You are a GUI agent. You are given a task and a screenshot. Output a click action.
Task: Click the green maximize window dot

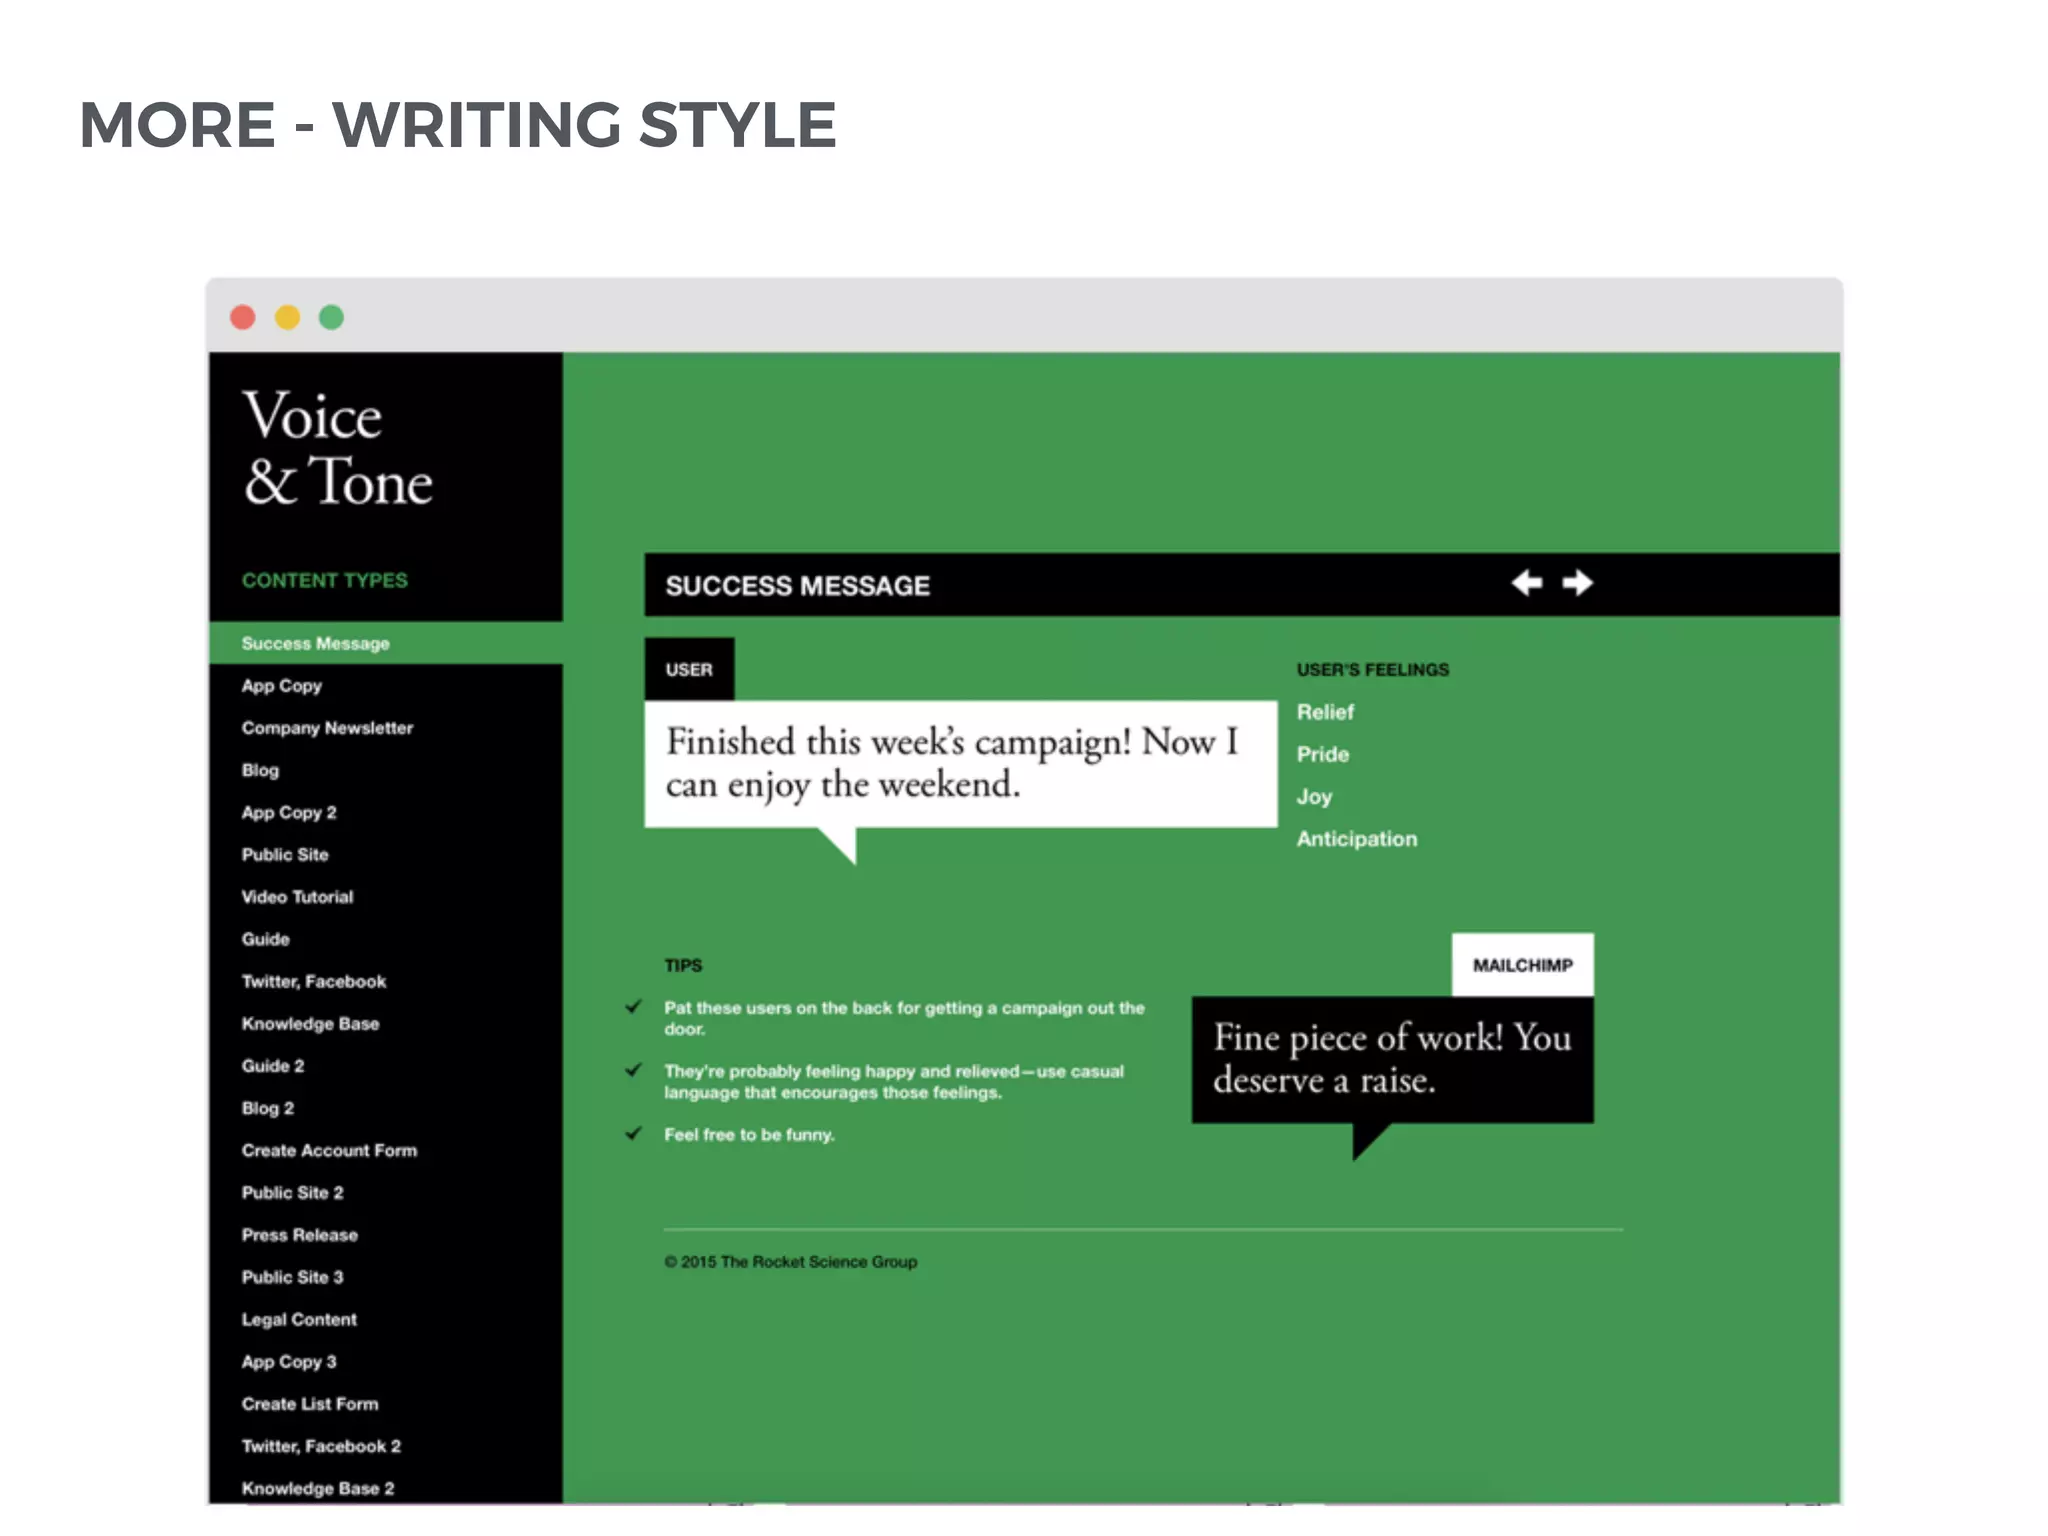[331, 318]
